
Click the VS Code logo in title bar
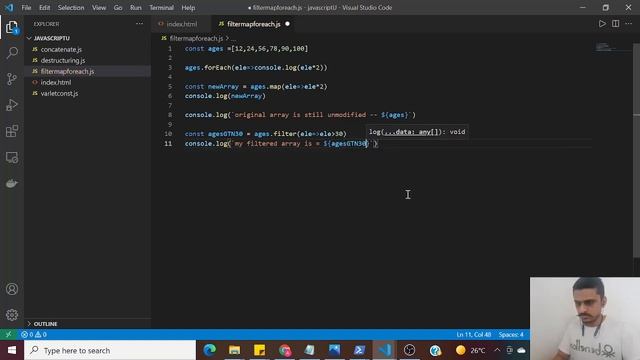coord(9,7)
